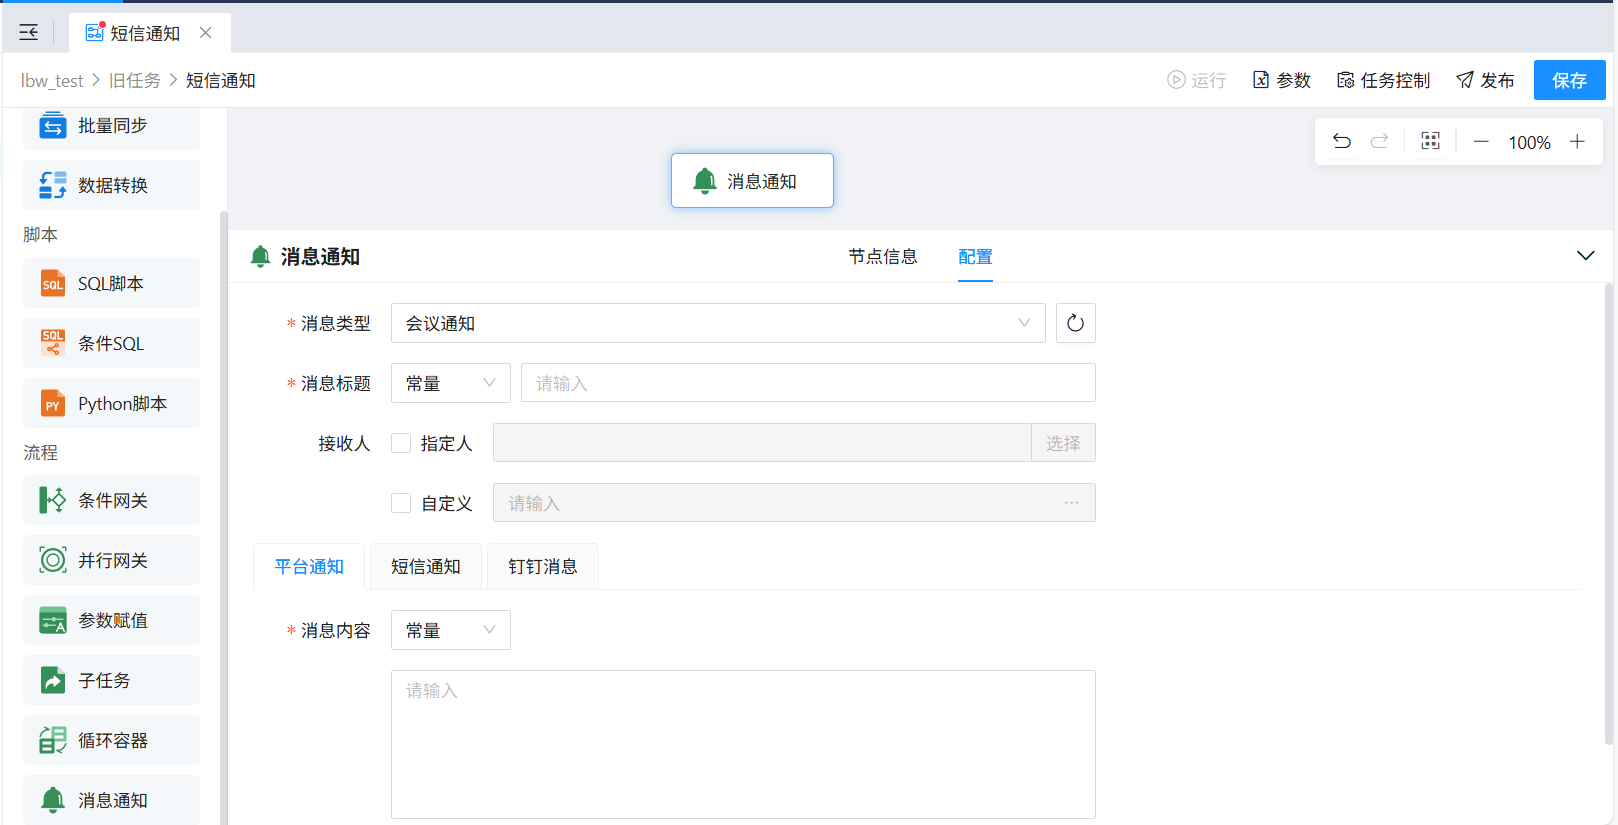The image size is (1618, 825).
Task: Click the 发布 button
Action: pyautogui.click(x=1485, y=80)
